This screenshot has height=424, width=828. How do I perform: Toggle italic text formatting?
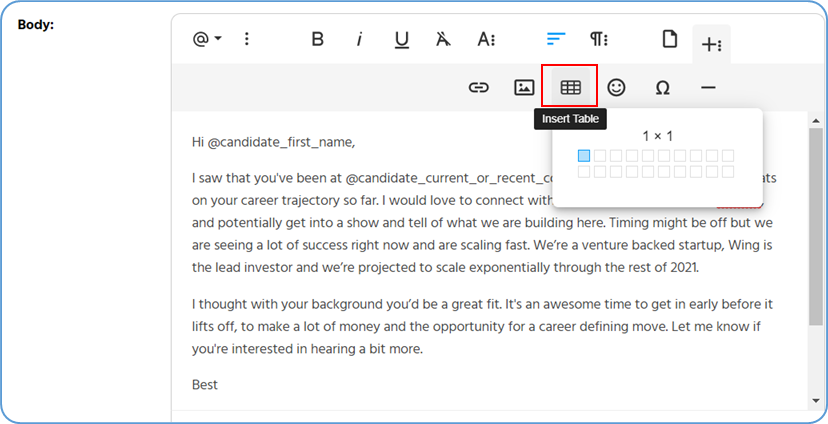(x=359, y=40)
